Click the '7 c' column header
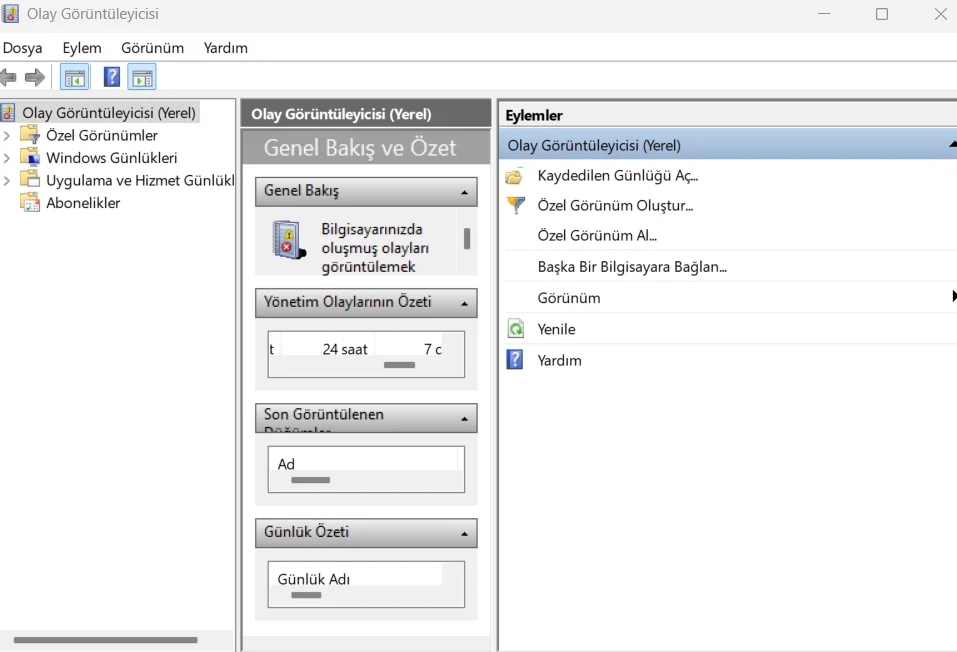The height and width of the screenshot is (652, 957). (433, 349)
